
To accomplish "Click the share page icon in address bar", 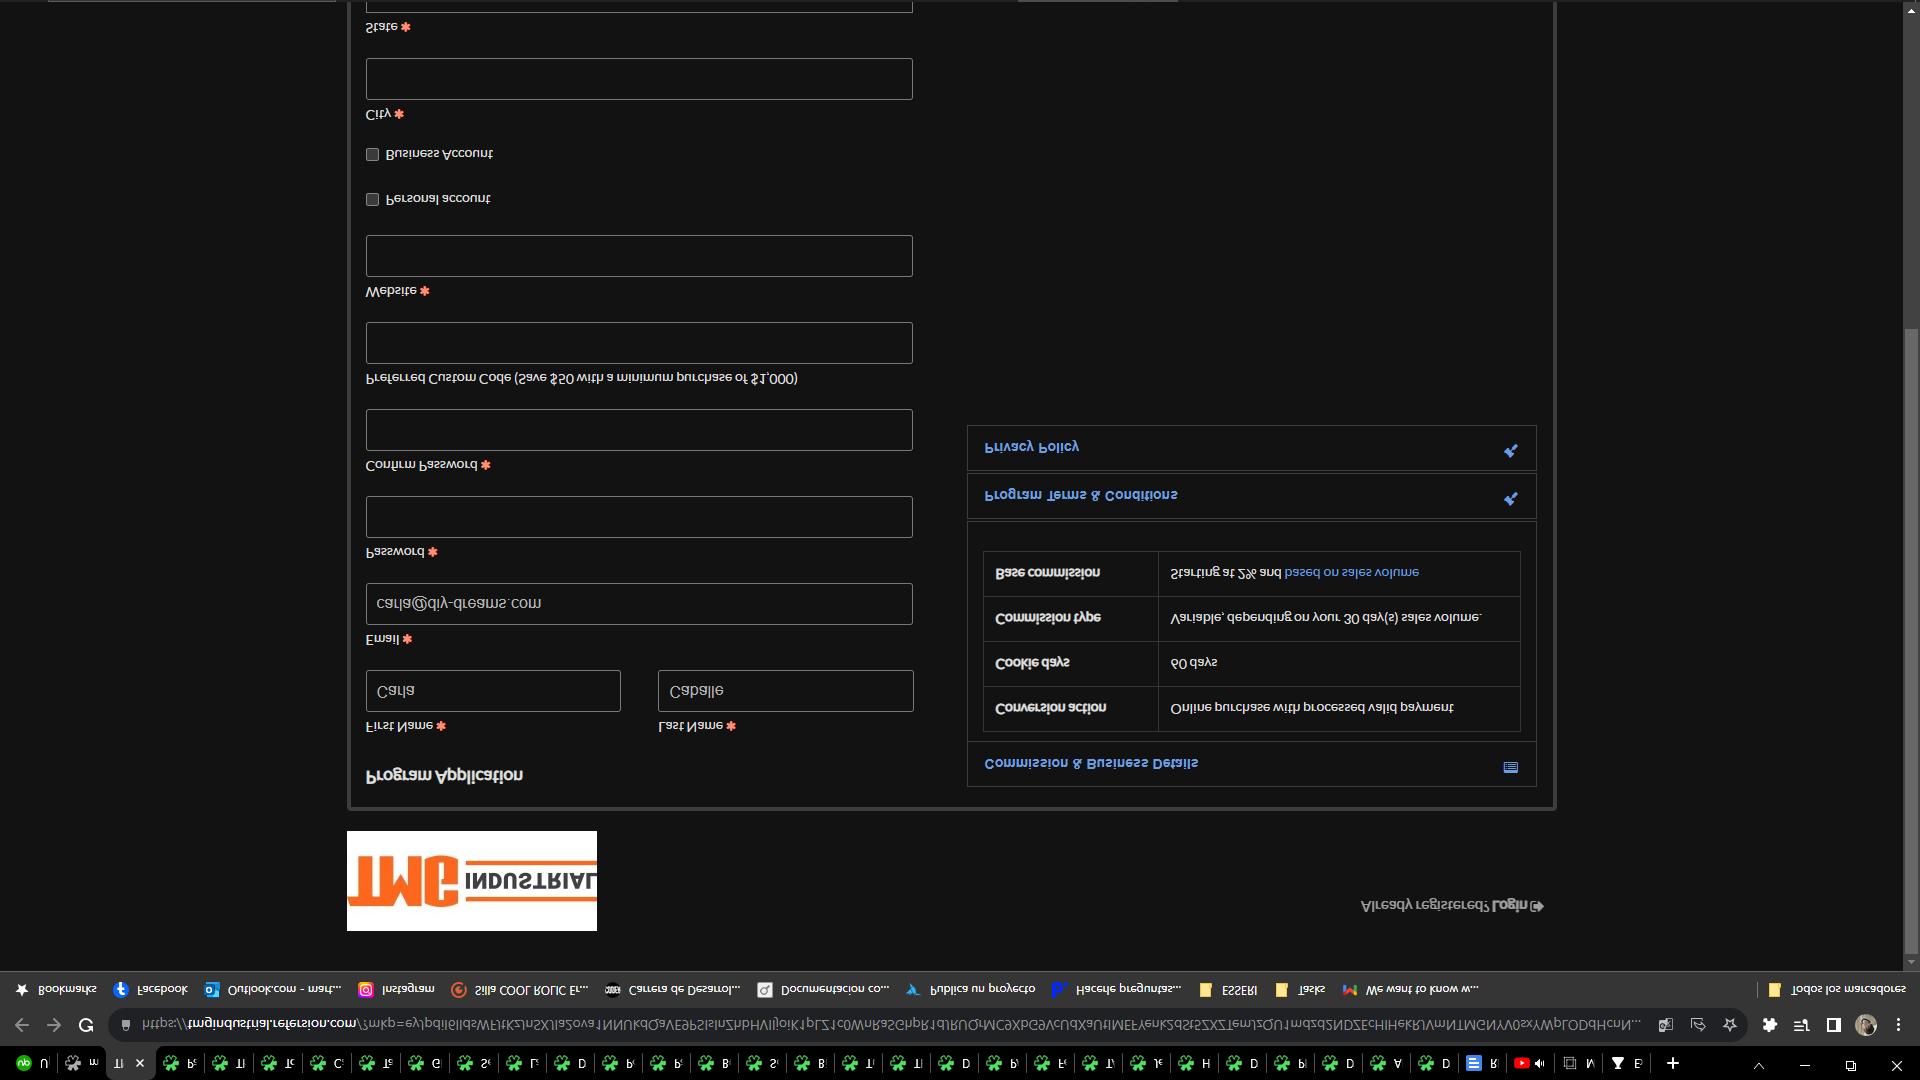I will click(1697, 1025).
